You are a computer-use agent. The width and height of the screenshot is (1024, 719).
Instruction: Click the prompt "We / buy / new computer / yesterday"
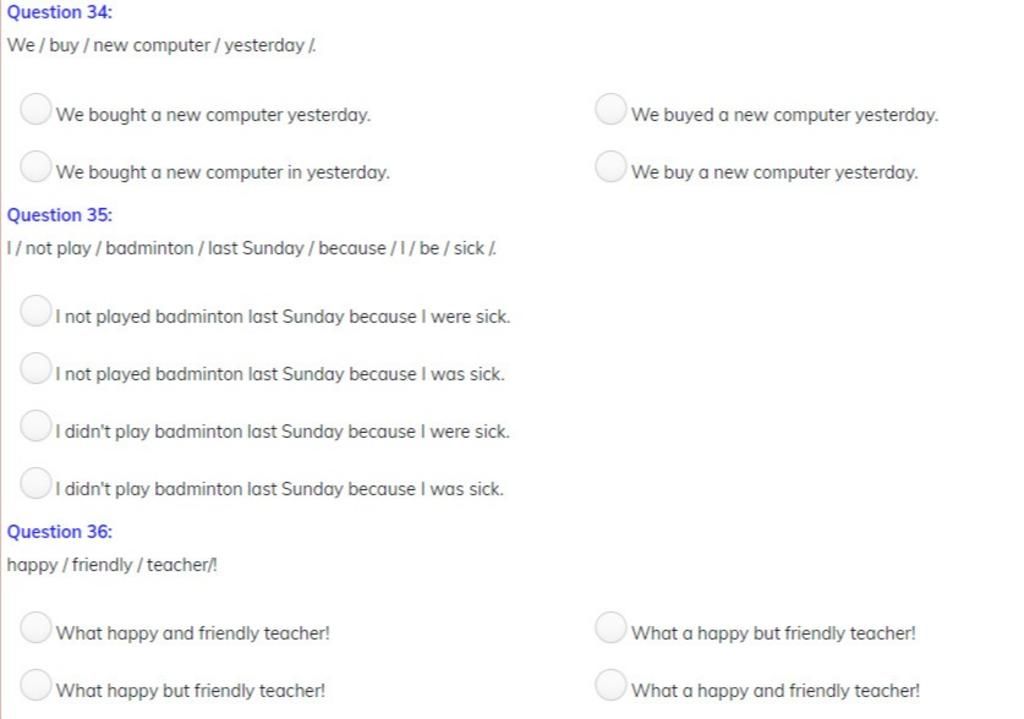coord(161,46)
